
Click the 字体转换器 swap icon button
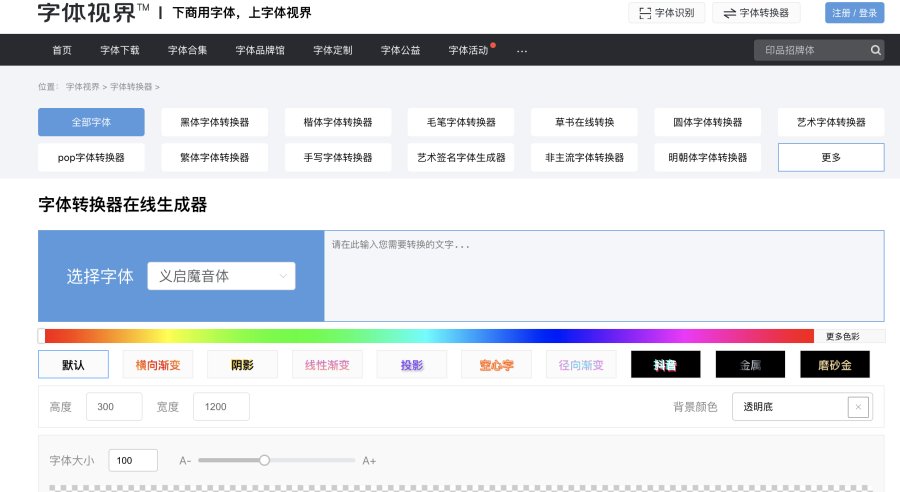(x=756, y=13)
